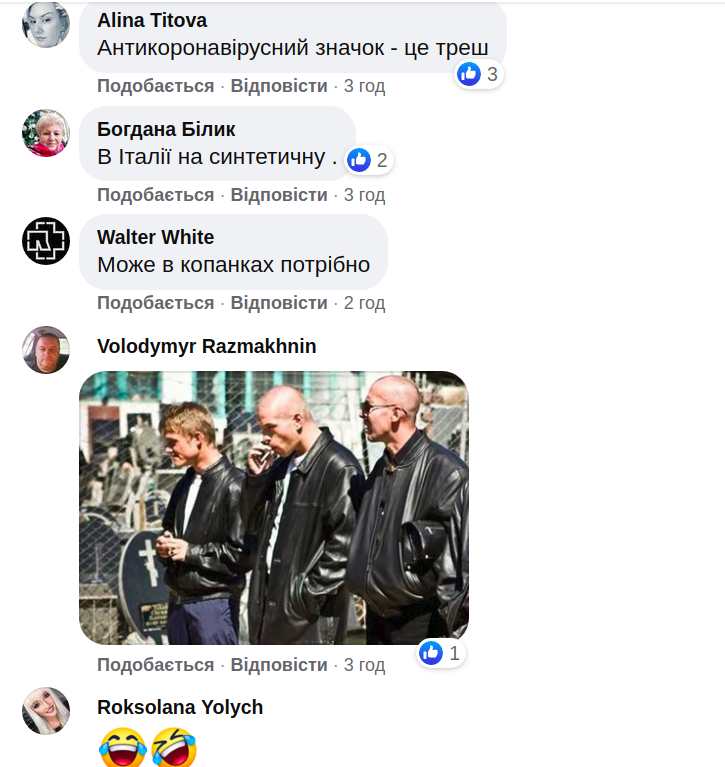Open Walter White's Rammstein logo avatar
725x767 pixels.
tap(46, 241)
